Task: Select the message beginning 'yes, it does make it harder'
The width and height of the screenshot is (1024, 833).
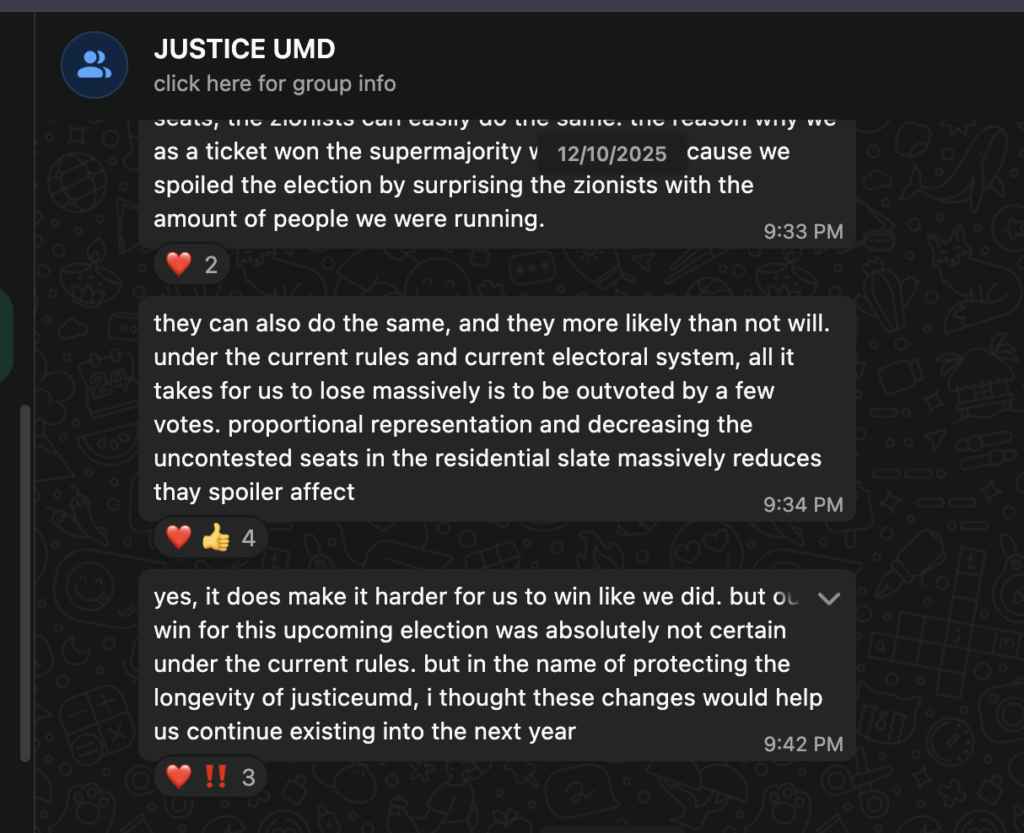Action: (480, 665)
